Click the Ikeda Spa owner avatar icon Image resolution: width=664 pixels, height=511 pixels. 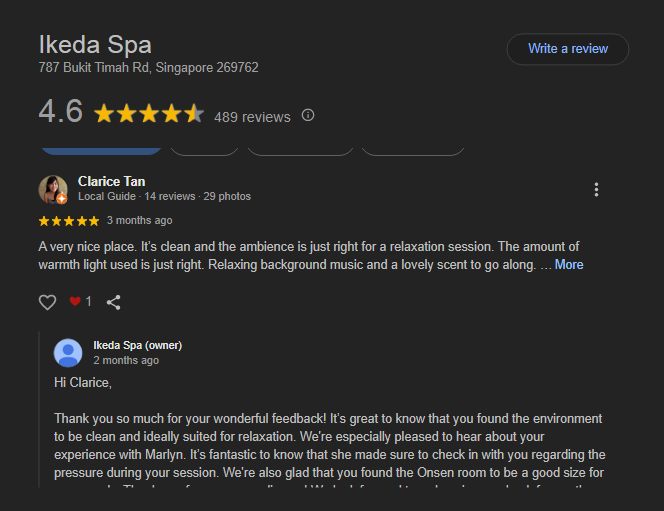pos(68,353)
